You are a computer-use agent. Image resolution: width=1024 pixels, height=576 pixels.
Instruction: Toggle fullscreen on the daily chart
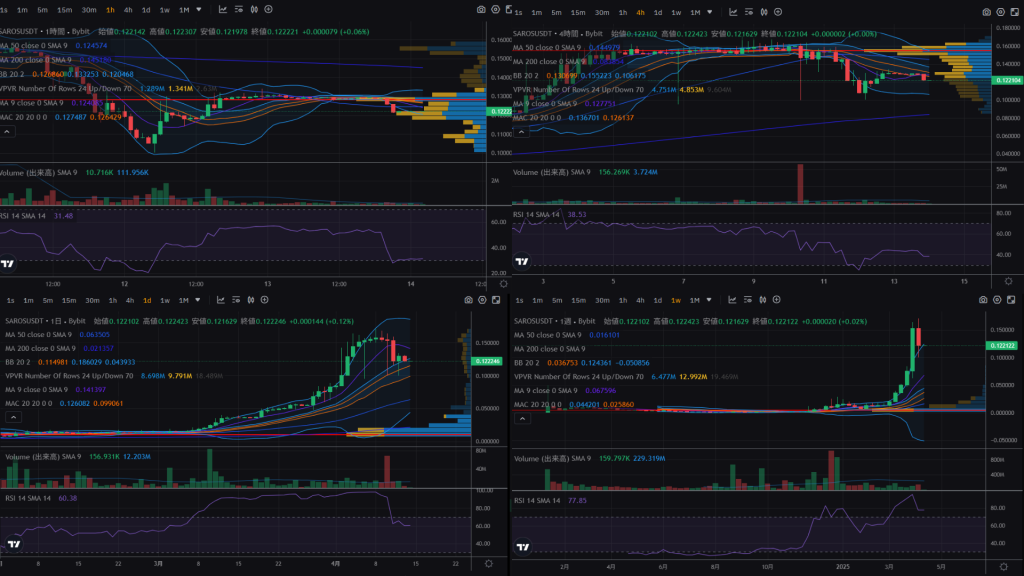[x=496, y=300]
